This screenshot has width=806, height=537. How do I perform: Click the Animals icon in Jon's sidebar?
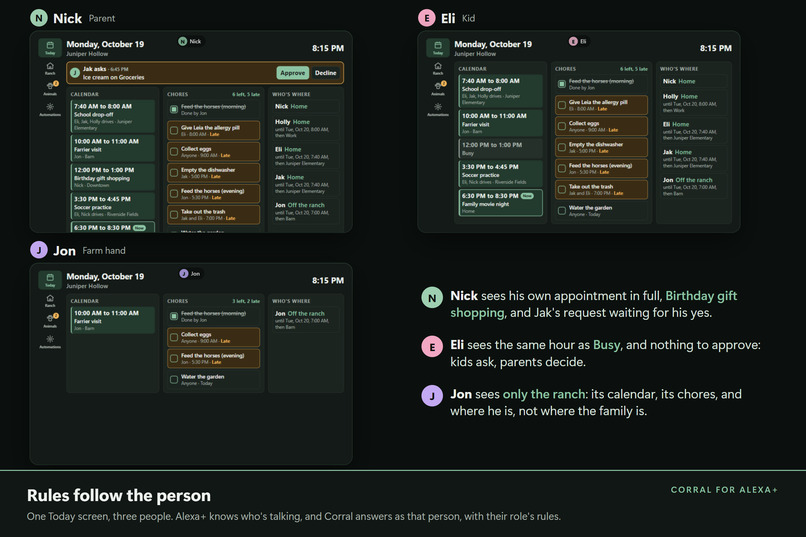tap(50, 321)
